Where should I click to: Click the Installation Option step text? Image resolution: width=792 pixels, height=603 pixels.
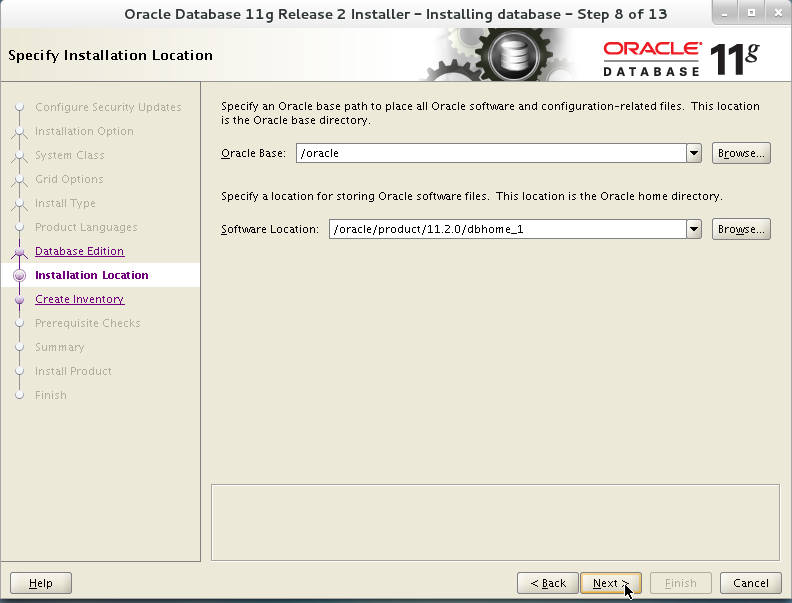[84, 131]
